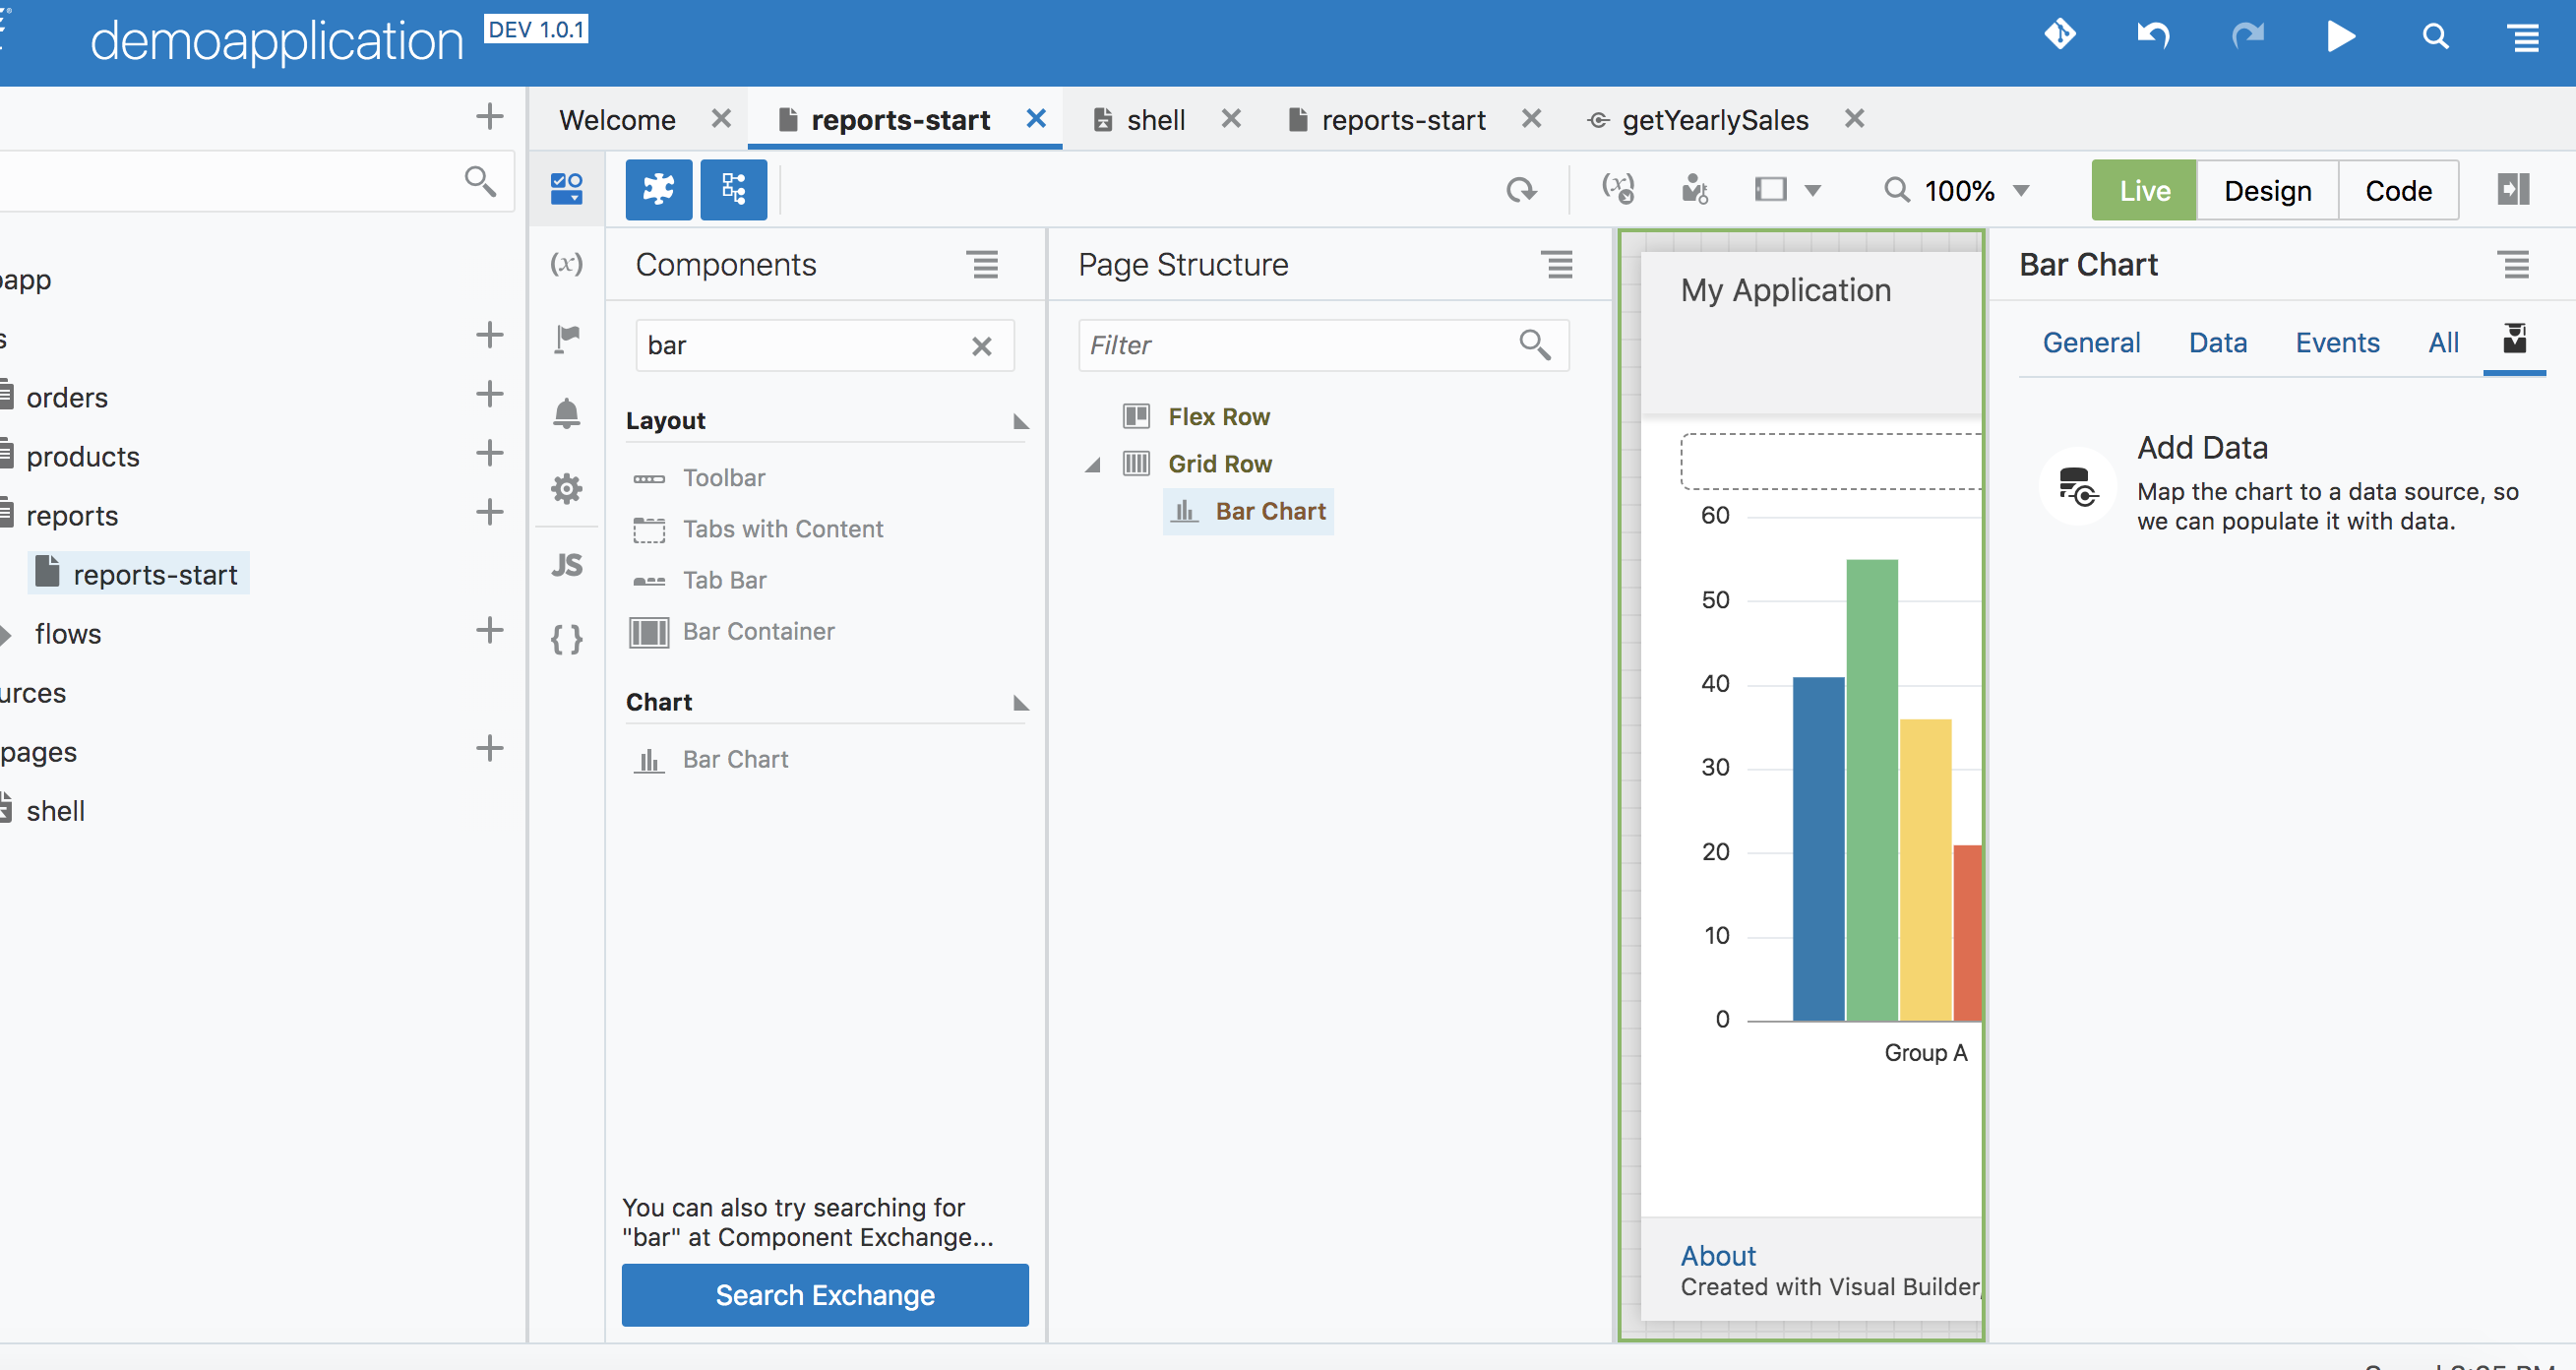Image resolution: width=2576 pixels, height=1370 pixels.
Task: Add a page to the products flow
Action: [489, 453]
